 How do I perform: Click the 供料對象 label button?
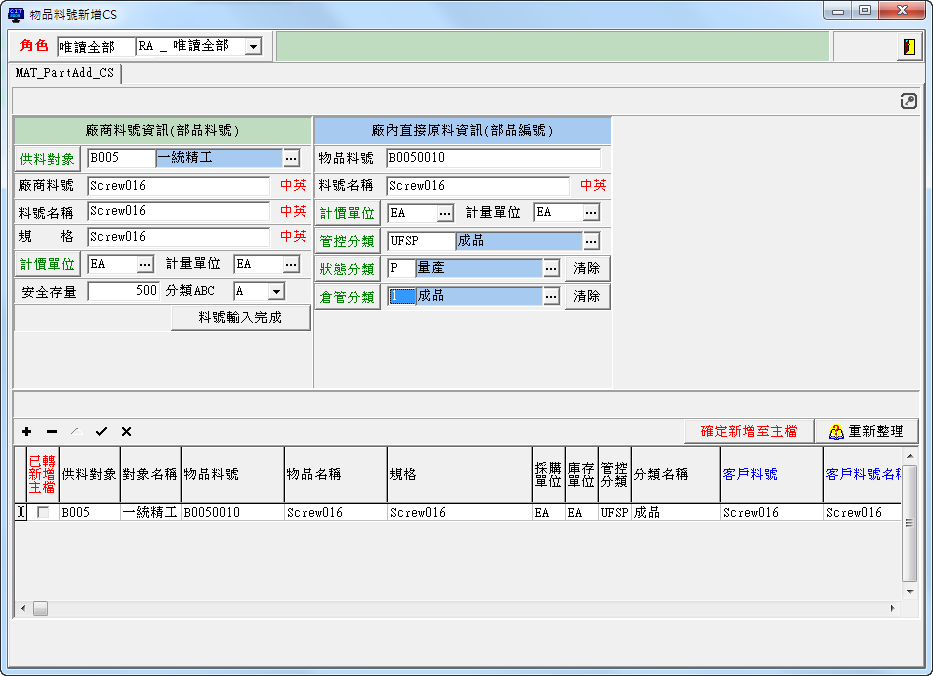point(47,159)
